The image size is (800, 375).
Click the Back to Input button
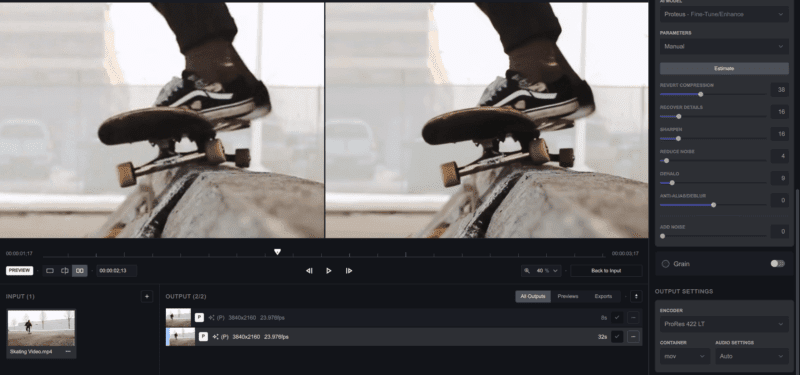606,271
